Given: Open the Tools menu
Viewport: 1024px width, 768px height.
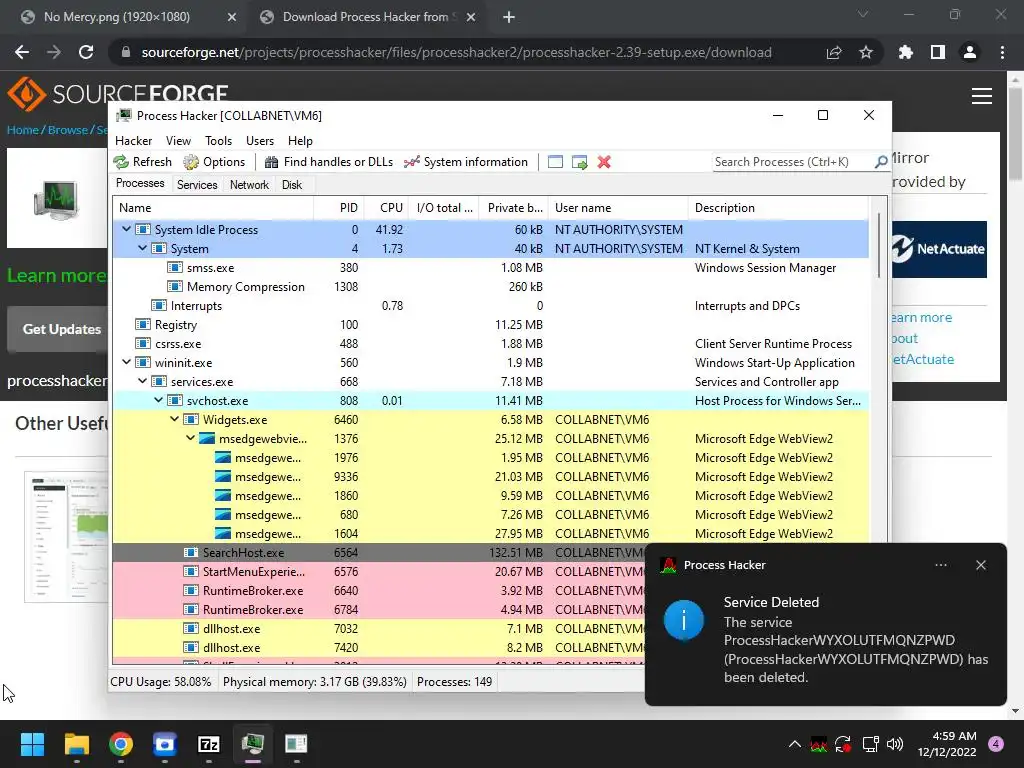Looking at the screenshot, I should (x=218, y=140).
